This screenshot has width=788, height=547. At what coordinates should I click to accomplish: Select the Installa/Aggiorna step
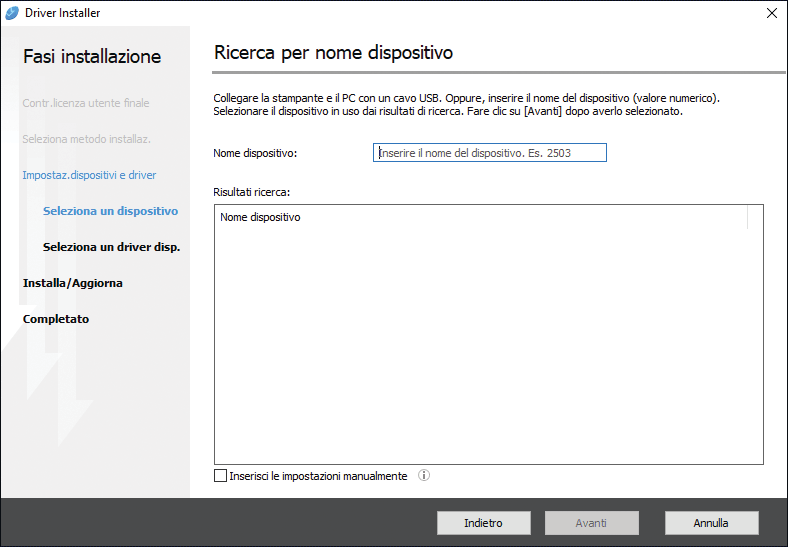tap(73, 283)
